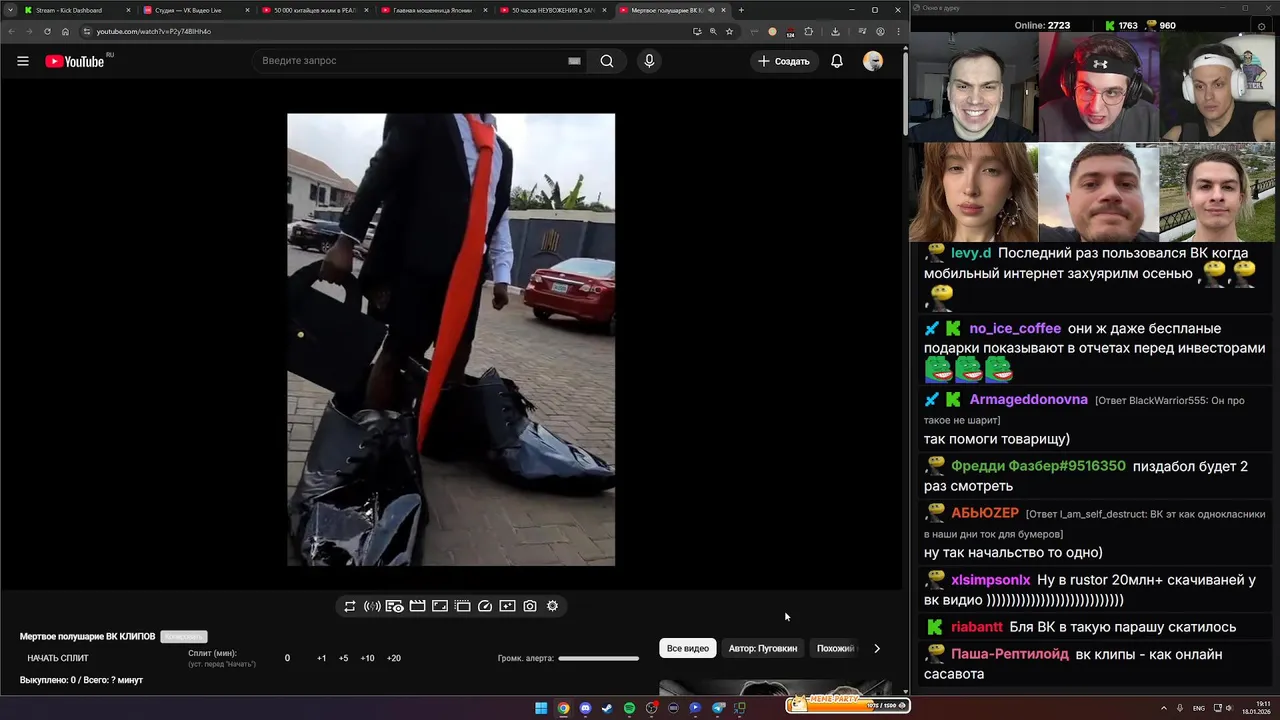Add +1 minute to the split

pos(322,658)
